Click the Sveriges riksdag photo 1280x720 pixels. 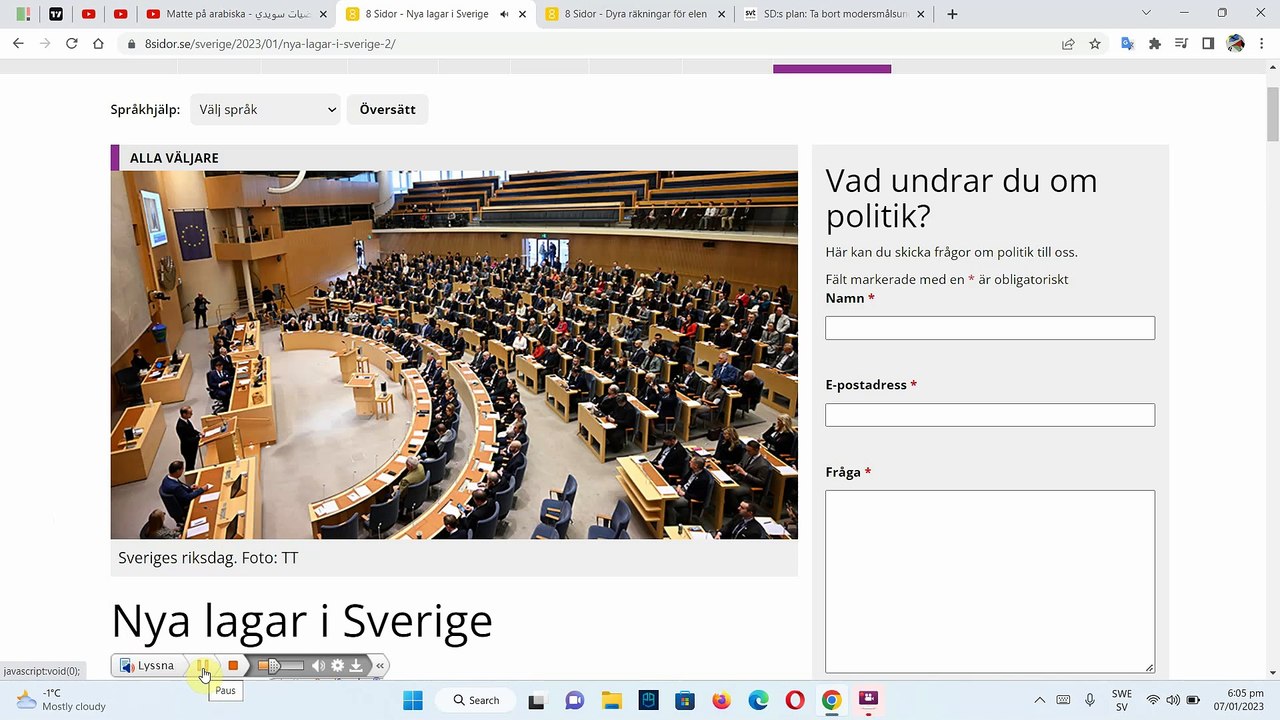coord(454,355)
